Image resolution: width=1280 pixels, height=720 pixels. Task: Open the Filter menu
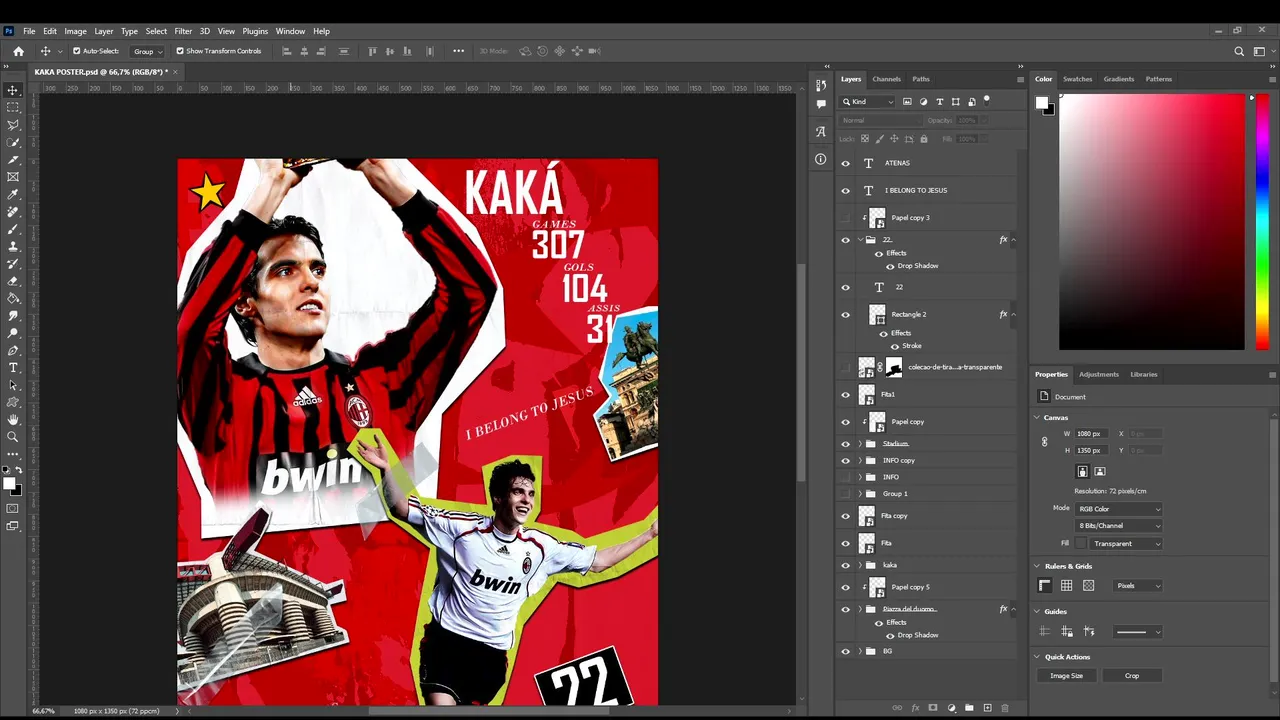tap(183, 31)
